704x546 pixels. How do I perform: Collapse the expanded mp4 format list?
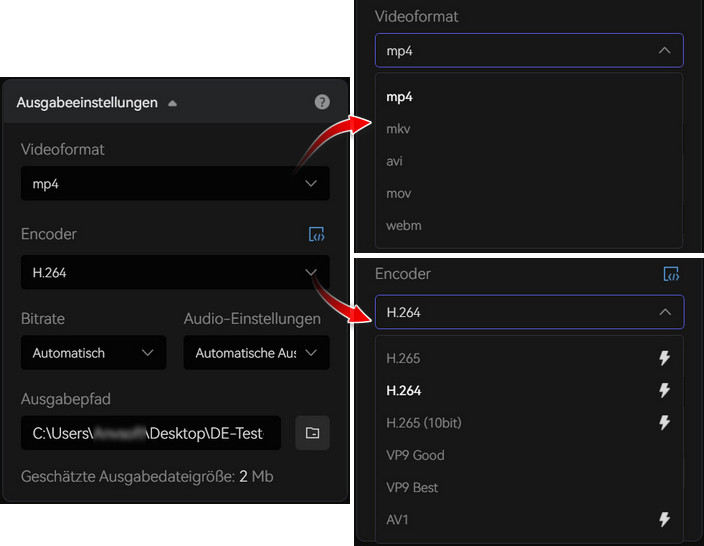pyautogui.click(x=529, y=50)
